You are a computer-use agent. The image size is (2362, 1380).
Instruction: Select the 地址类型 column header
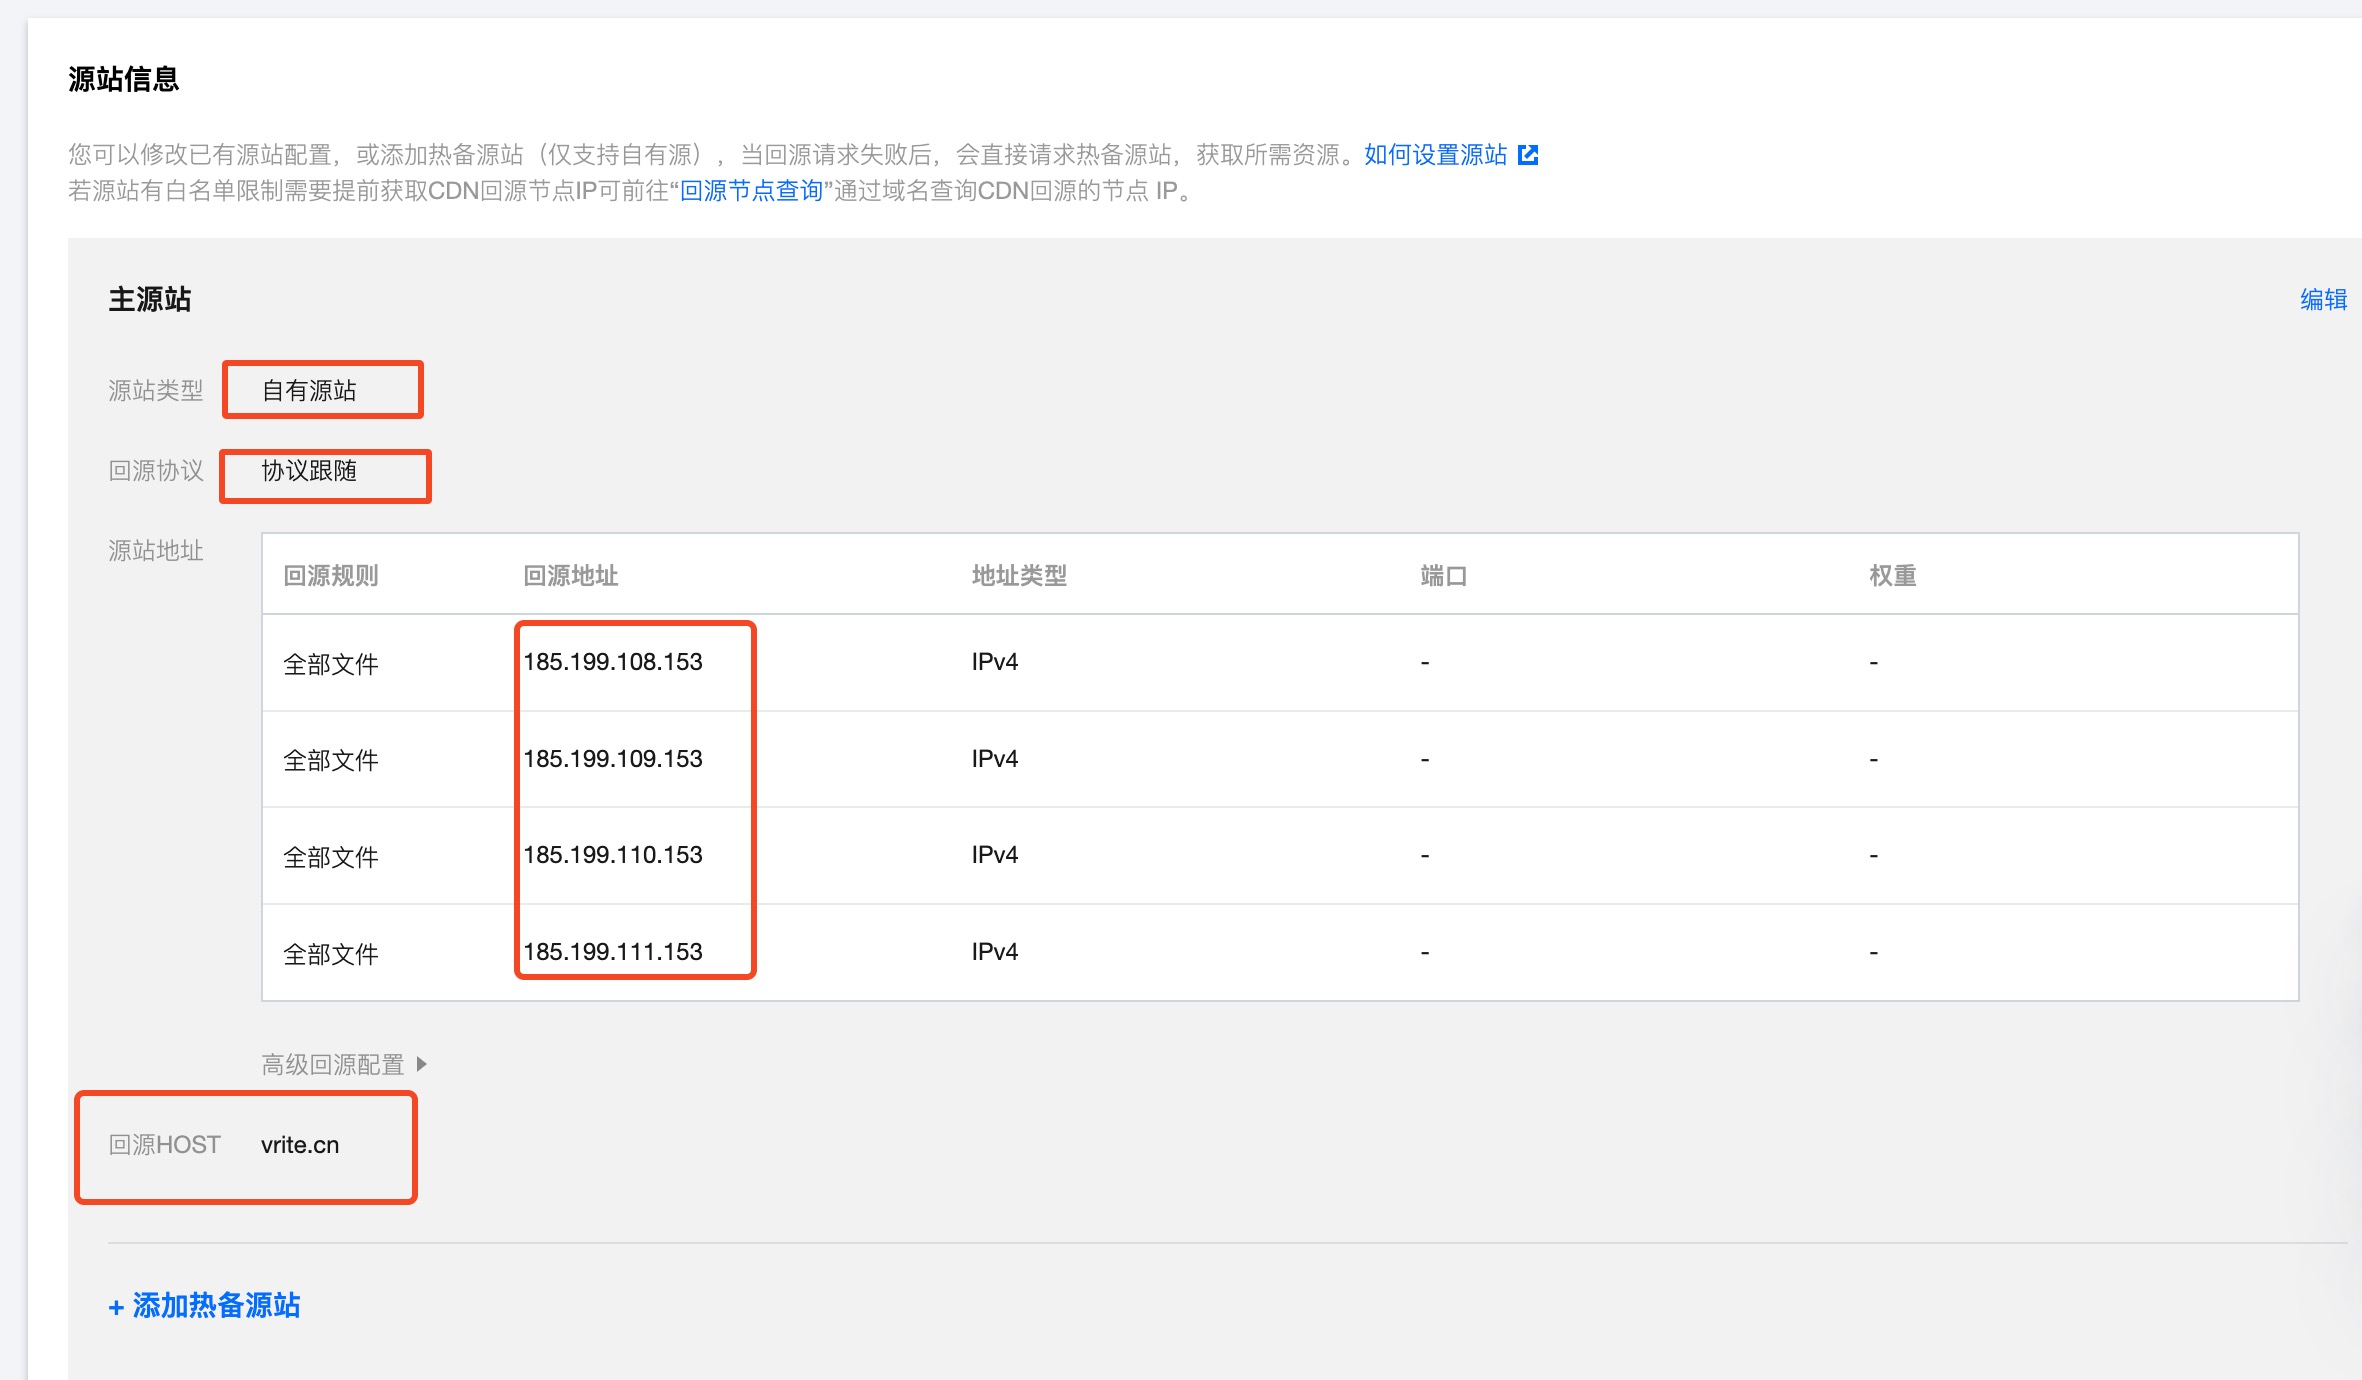click(x=1018, y=576)
